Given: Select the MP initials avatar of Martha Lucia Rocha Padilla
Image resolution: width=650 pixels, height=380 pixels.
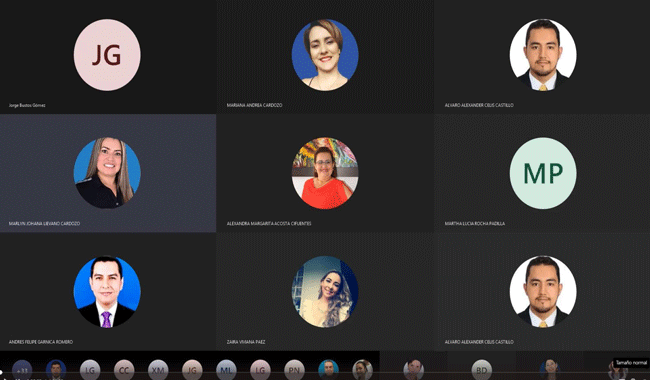Looking at the screenshot, I should point(543,173).
